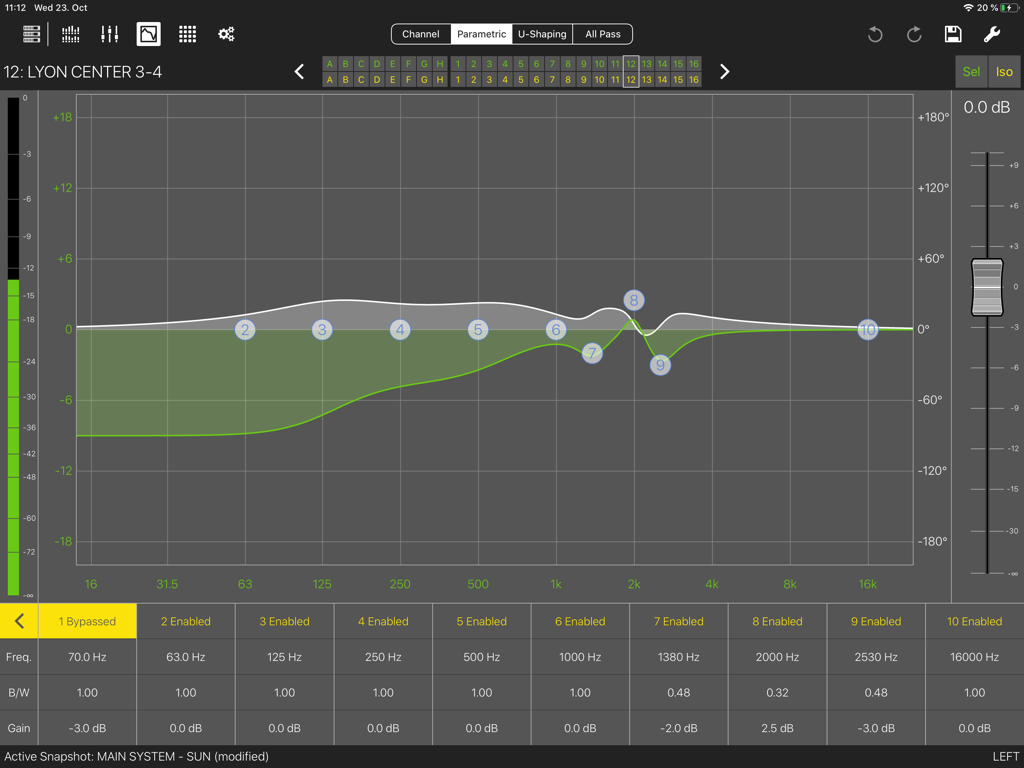Image resolution: width=1024 pixels, height=768 pixels.
Task: Toggle the Iso button
Action: 1004,71
